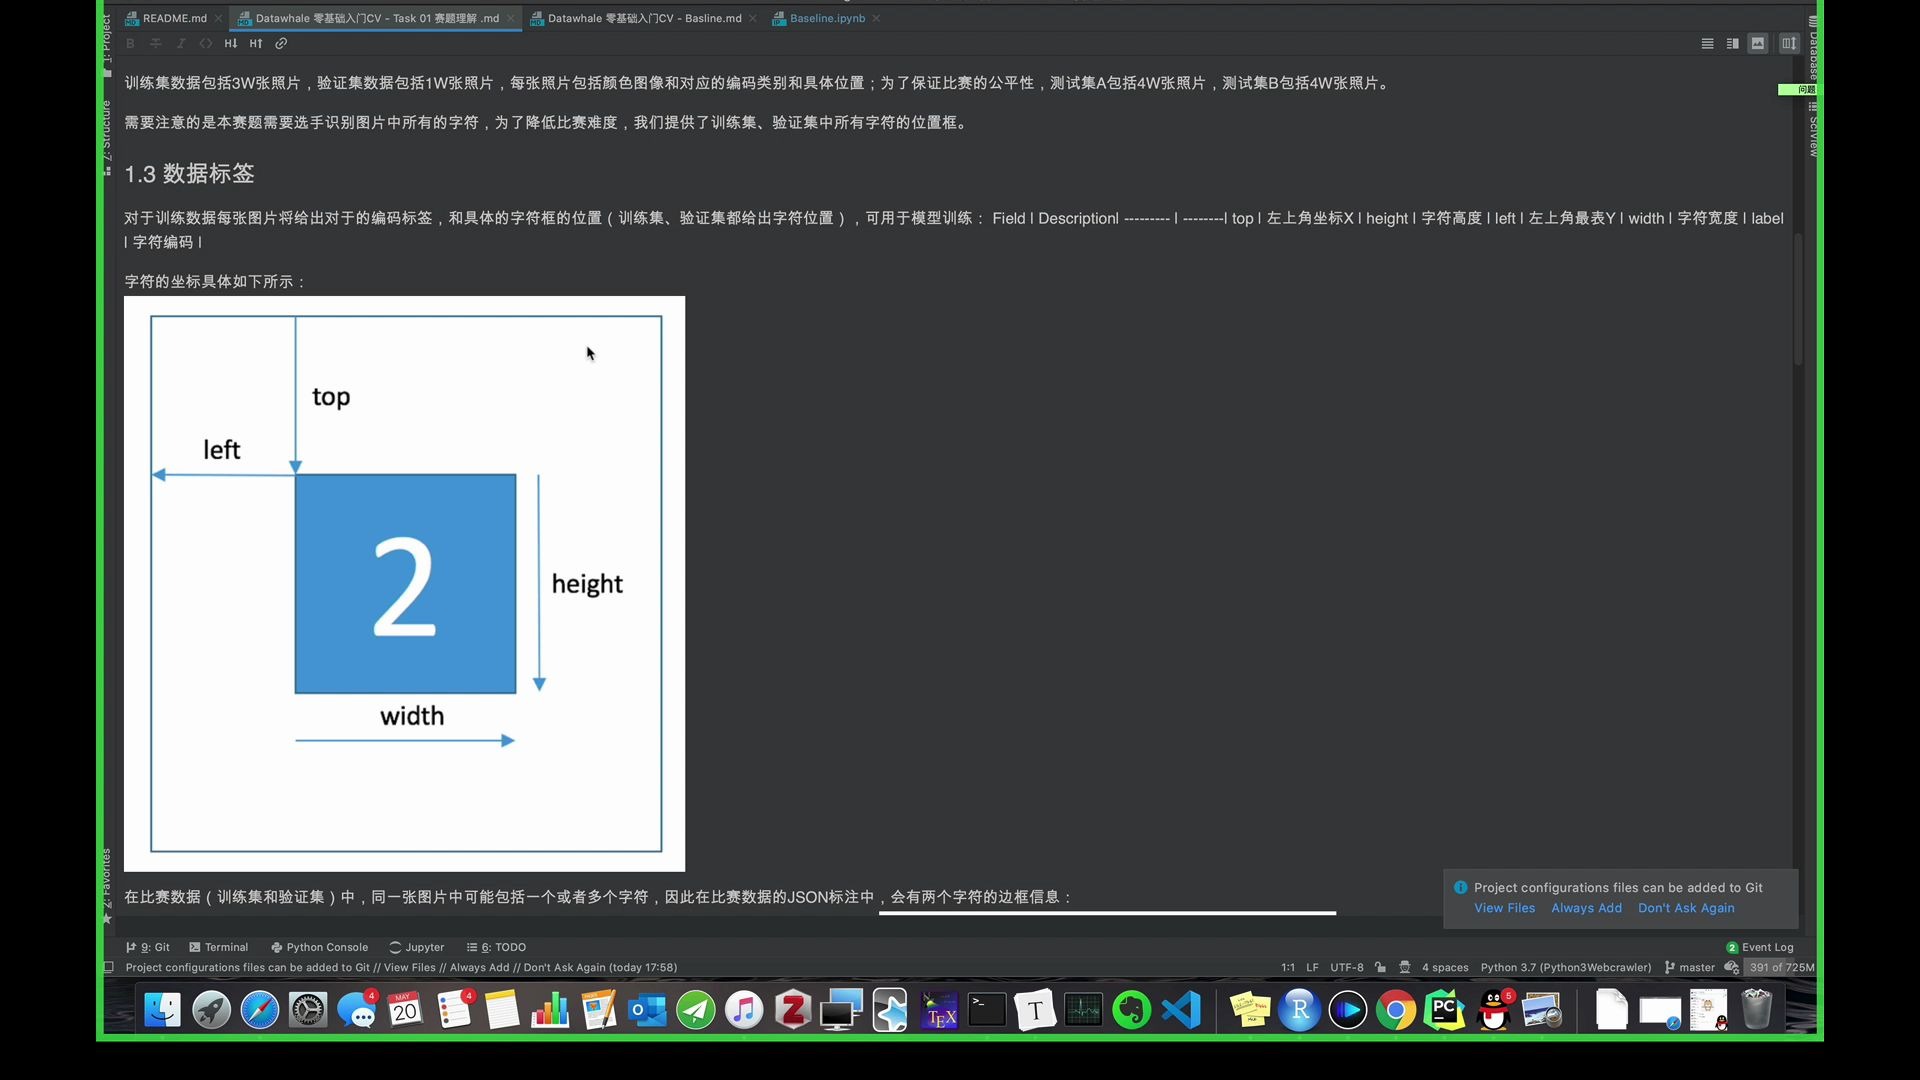Open Typora from the dock
This screenshot has width=1920, height=1080.
click(1035, 1010)
